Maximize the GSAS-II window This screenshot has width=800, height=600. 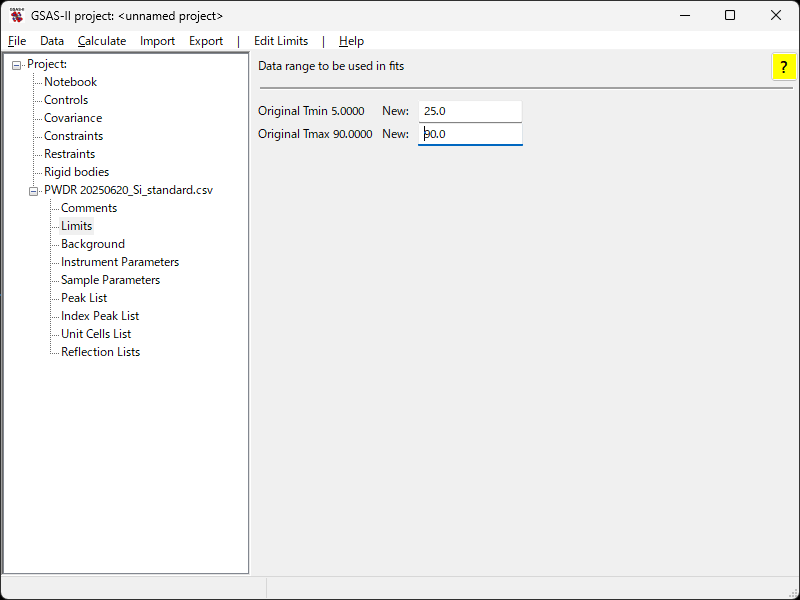tap(730, 16)
